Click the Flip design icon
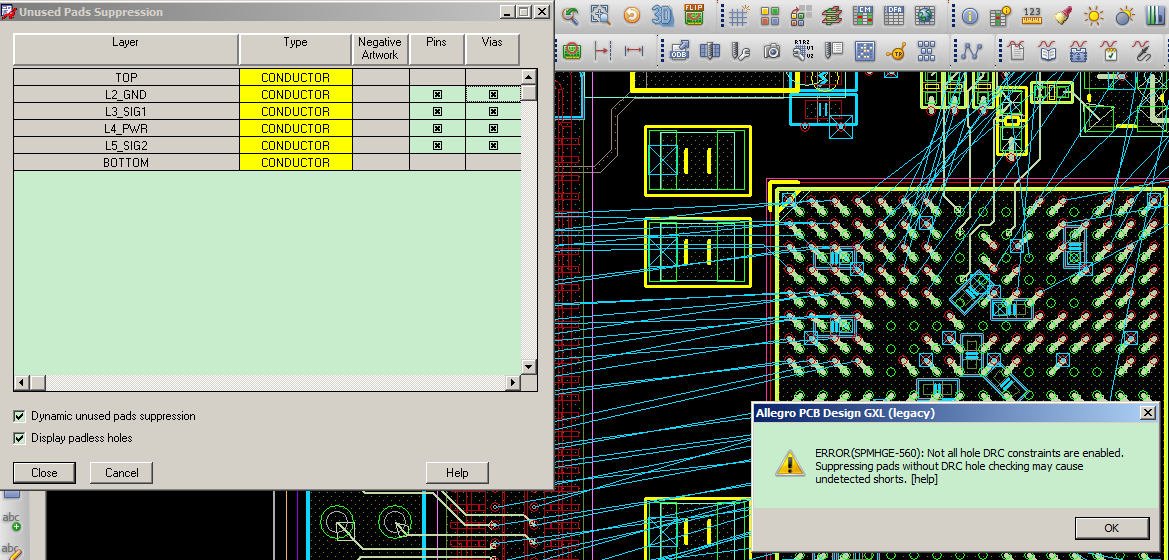 693,16
